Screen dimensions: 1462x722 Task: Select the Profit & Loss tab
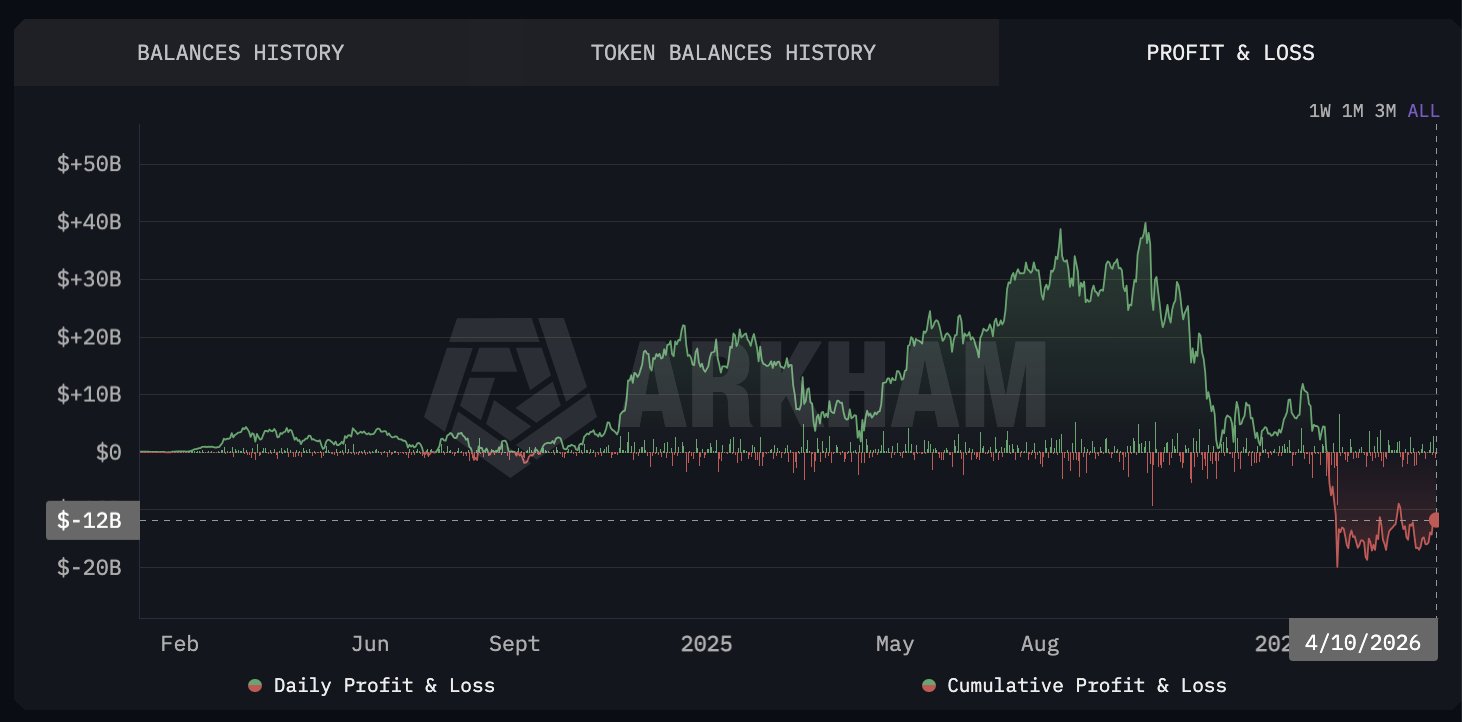pyautogui.click(x=1230, y=52)
